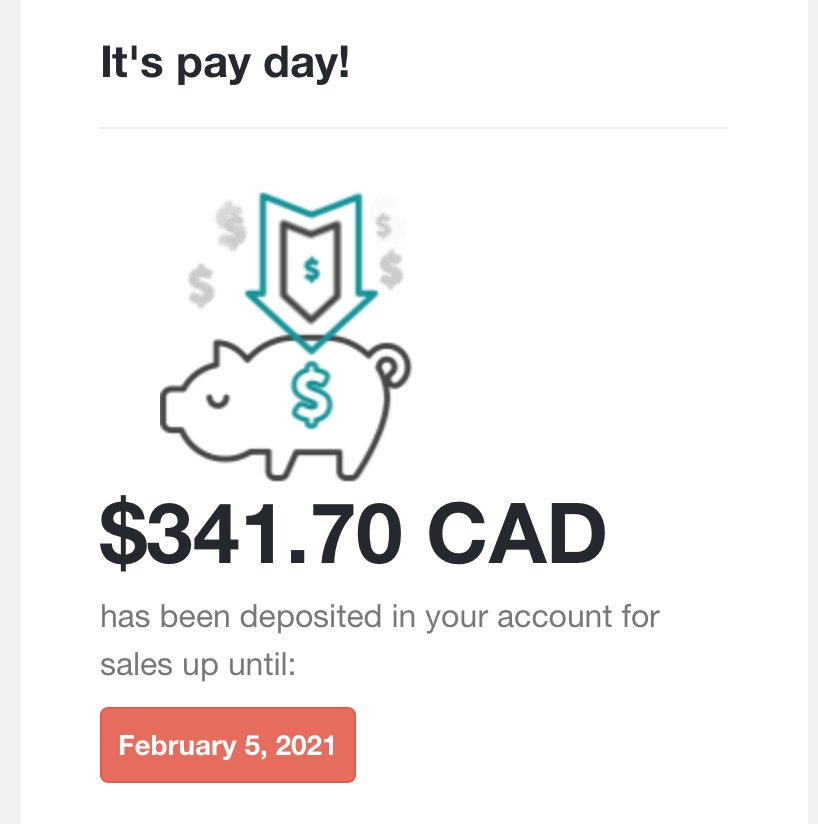Click the pig's closed eye
Viewport: 818px width, 824px height.
pos(218,400)
